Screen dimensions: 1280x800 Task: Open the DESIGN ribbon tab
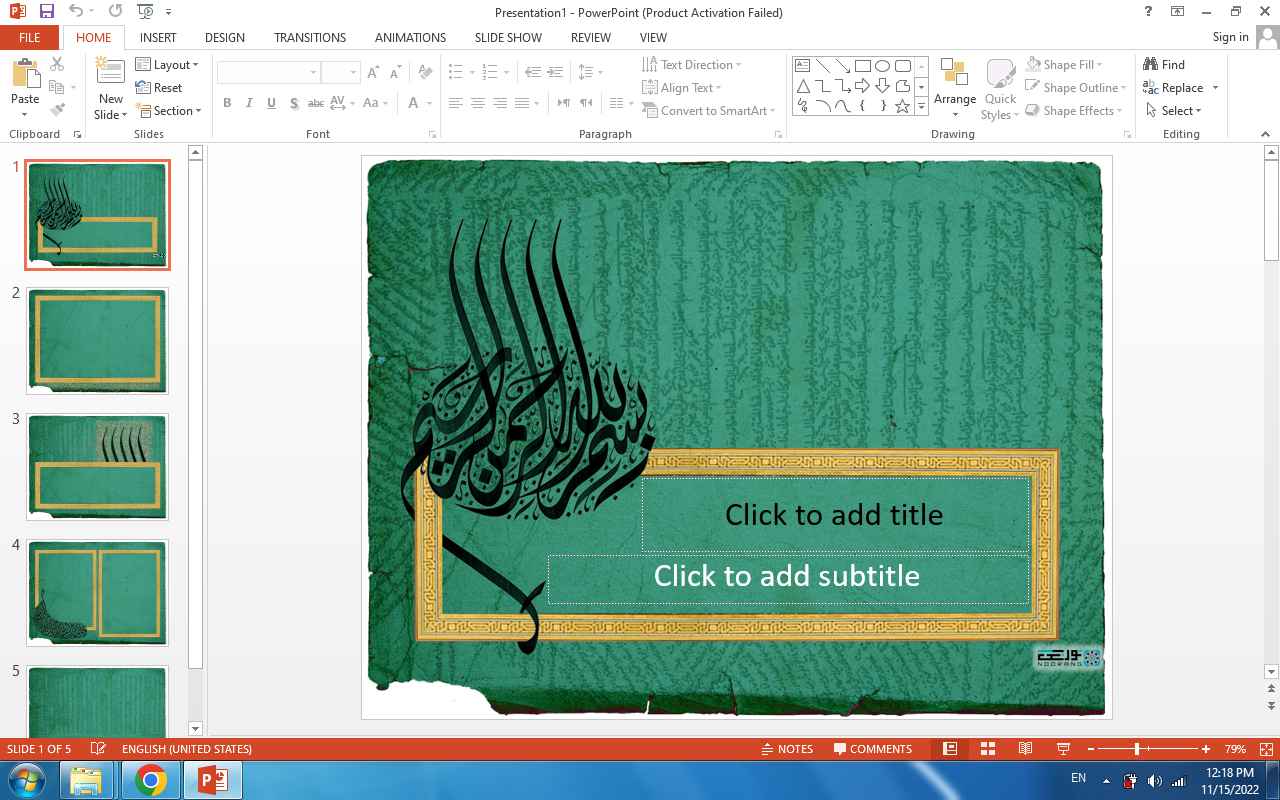224,37
